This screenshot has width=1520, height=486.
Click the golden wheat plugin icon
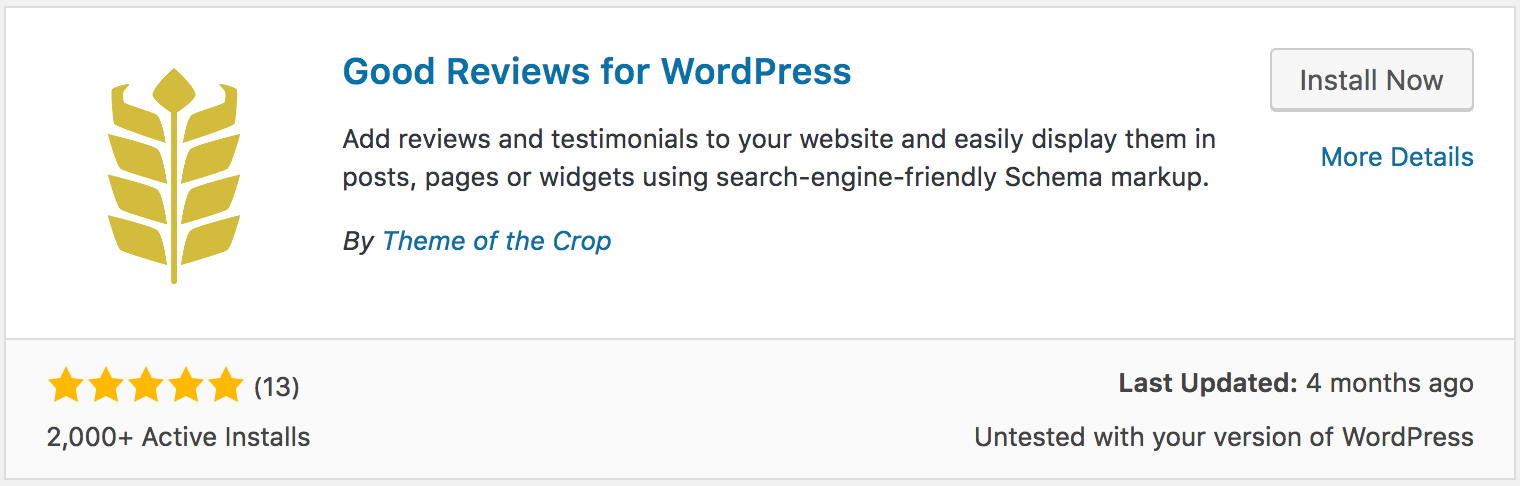tap(174, 175)
